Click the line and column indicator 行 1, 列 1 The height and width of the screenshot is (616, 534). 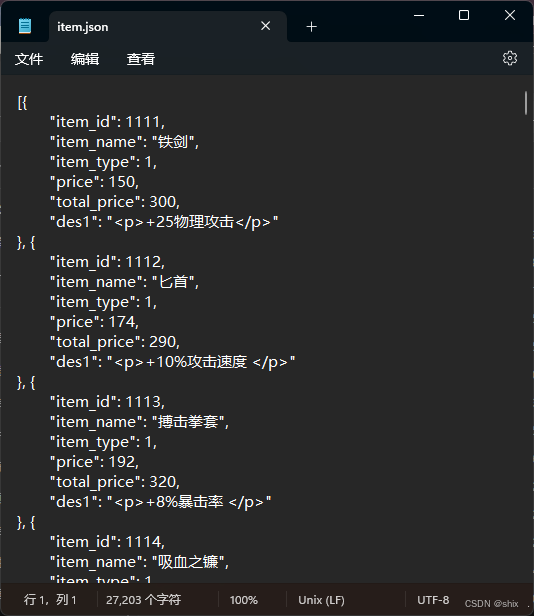pyautogui.click(x=50, y=600)
